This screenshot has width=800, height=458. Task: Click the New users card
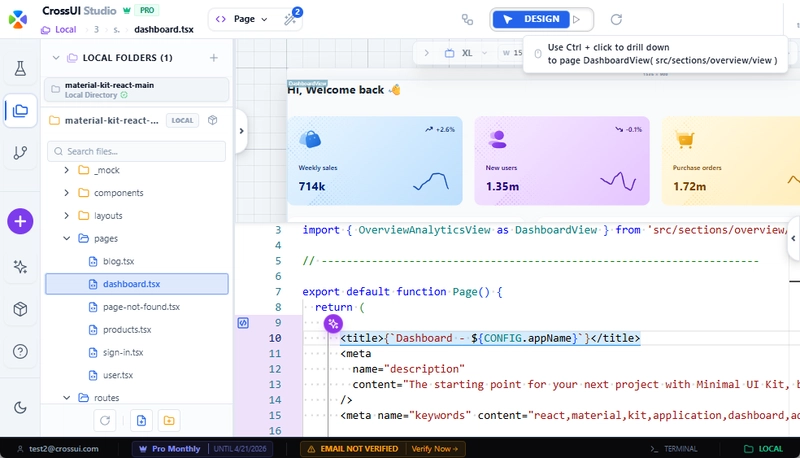pyautogui.click(x=562, y=161)
